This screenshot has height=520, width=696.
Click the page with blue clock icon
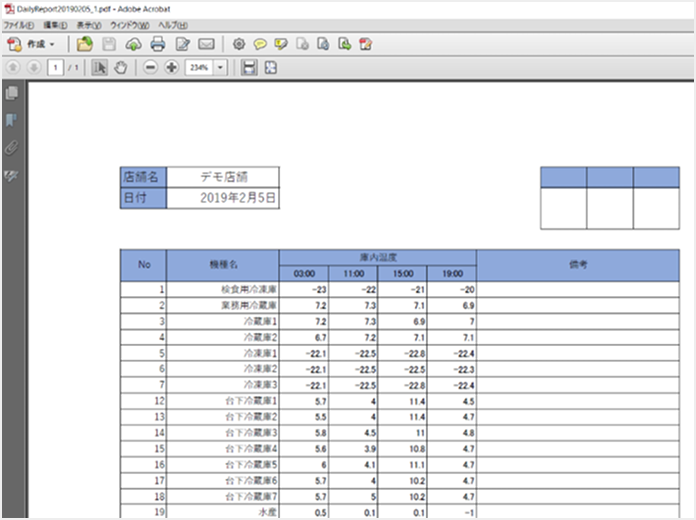(324, 44)
